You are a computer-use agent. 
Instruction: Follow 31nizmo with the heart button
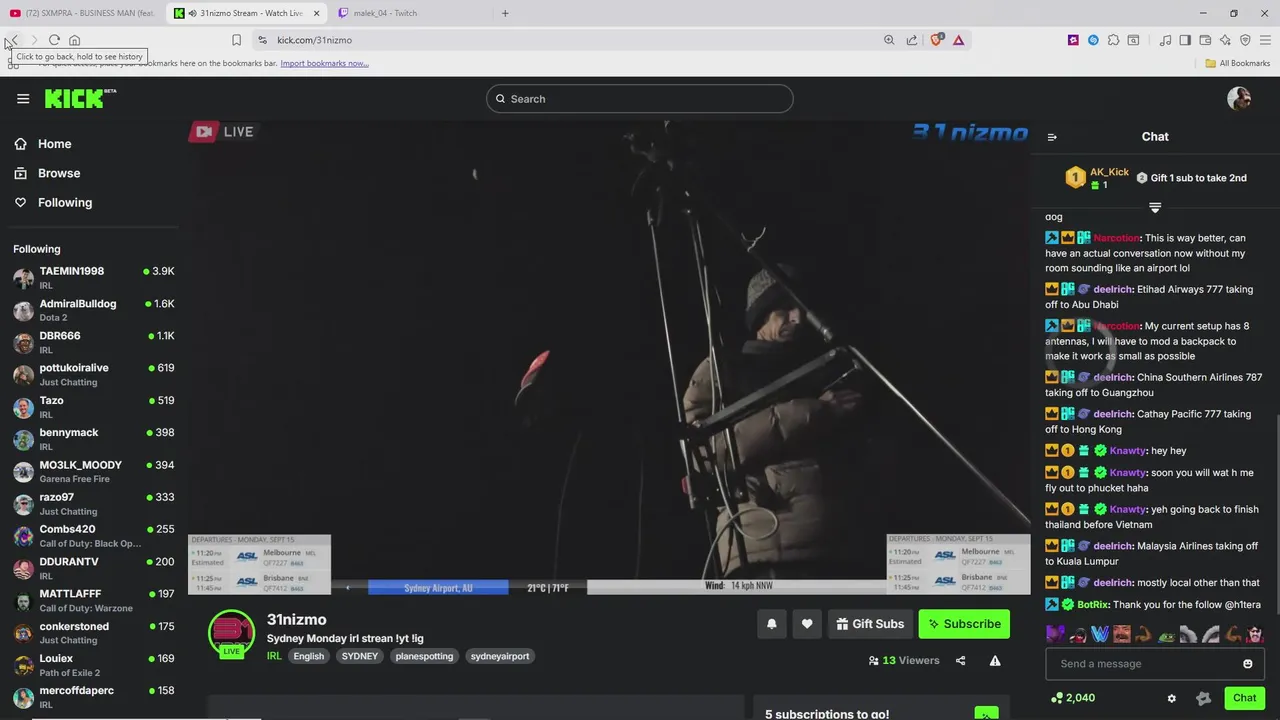[x=807, y=624]
